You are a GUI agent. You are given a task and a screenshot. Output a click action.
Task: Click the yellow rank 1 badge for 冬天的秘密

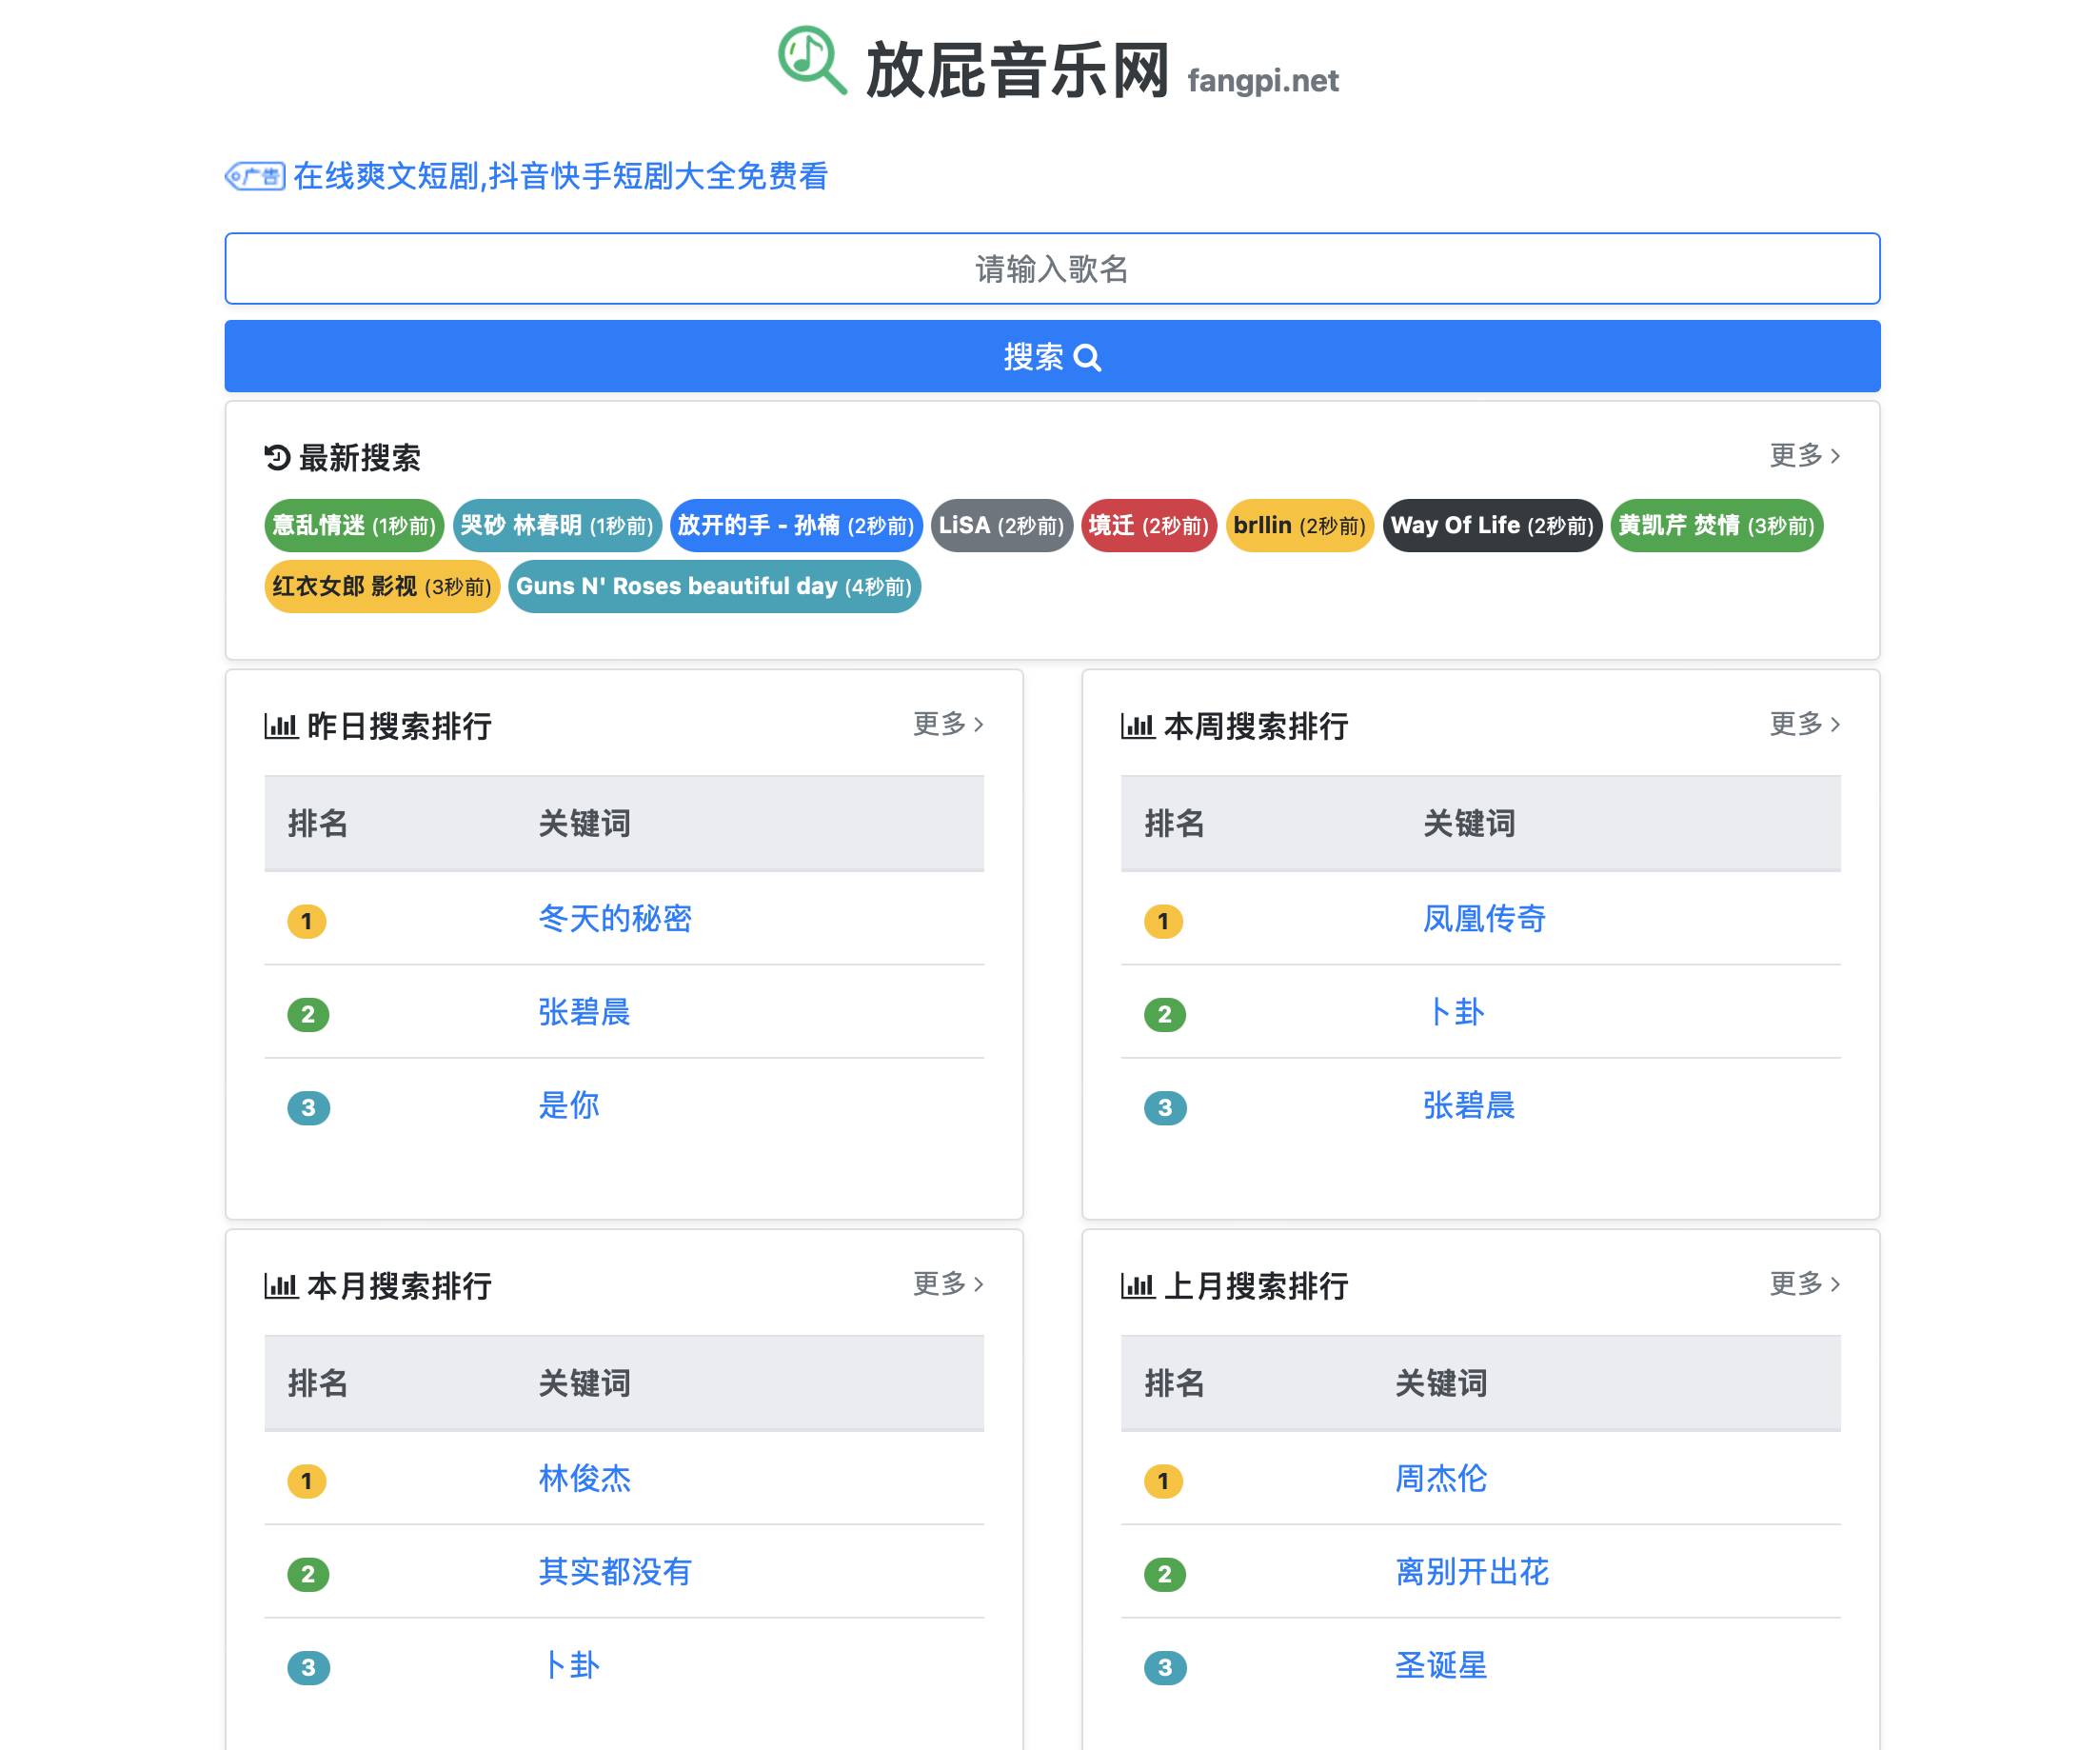coord(306,921)
